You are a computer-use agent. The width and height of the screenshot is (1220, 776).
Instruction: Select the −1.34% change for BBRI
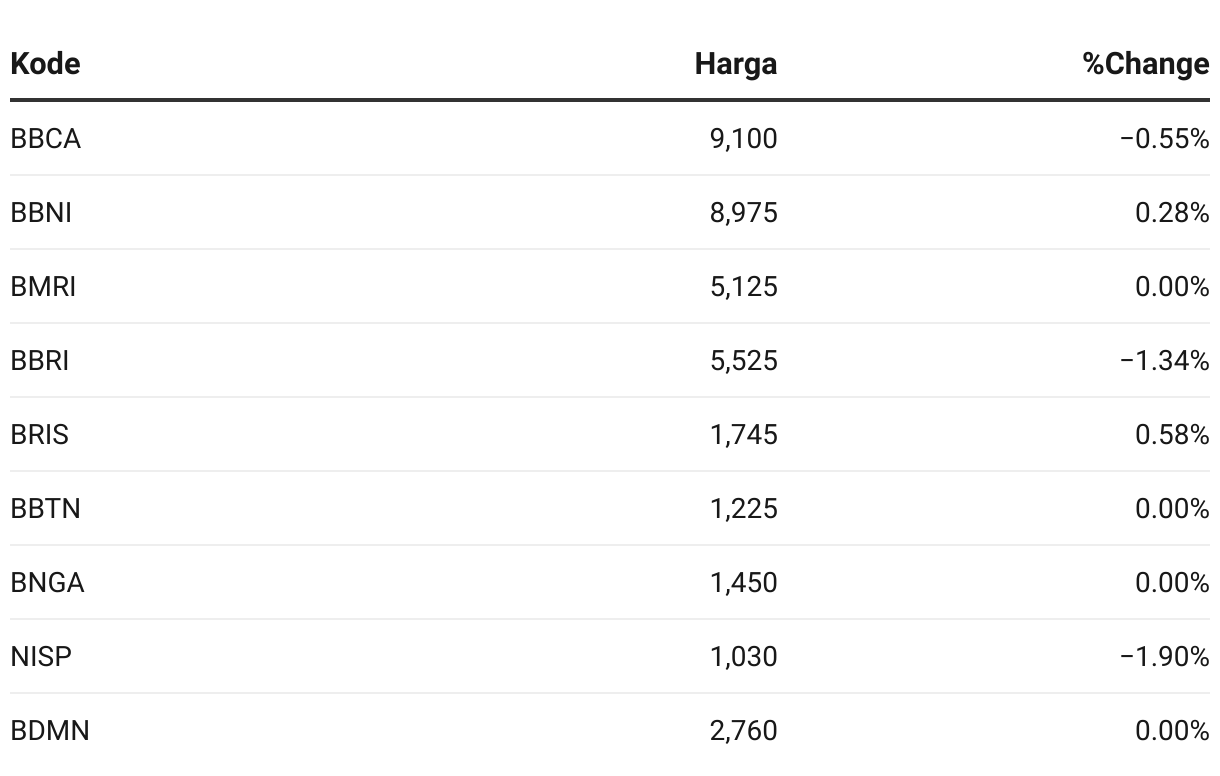(x=1165, y=361)
